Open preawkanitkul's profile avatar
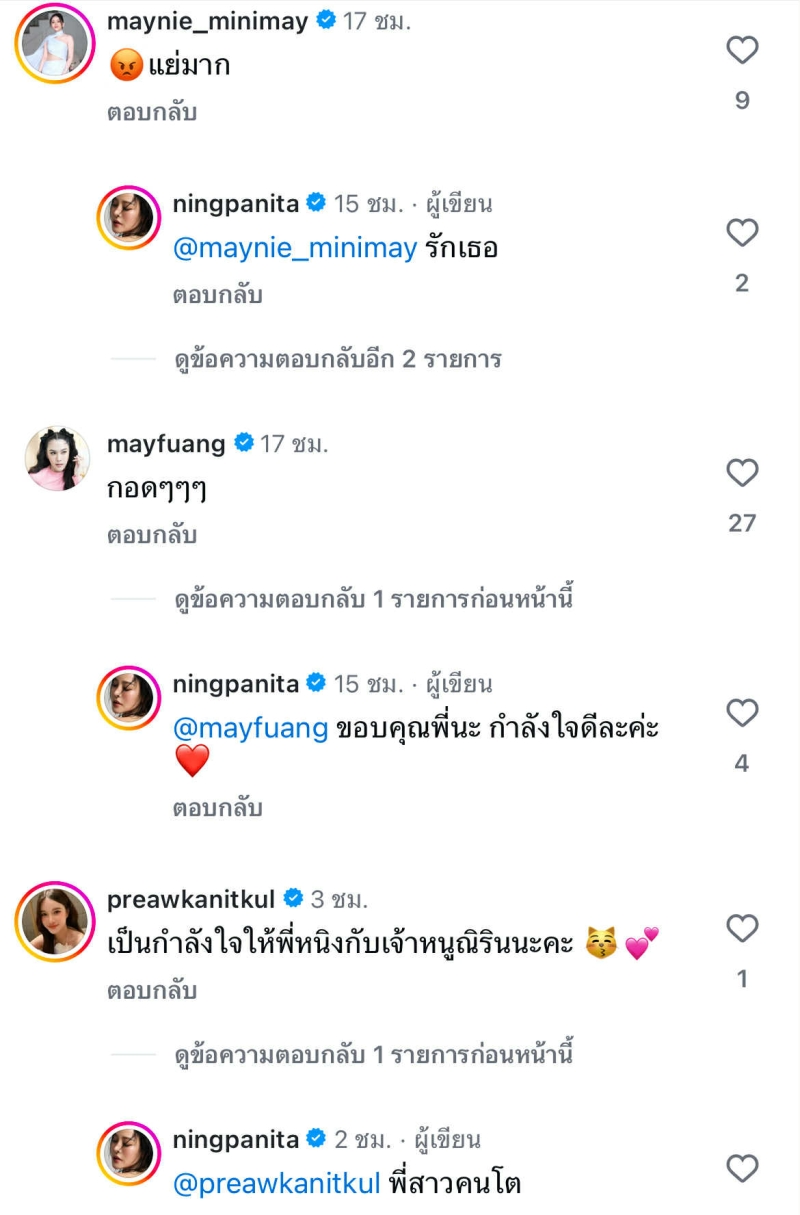 tap(54, 921)
